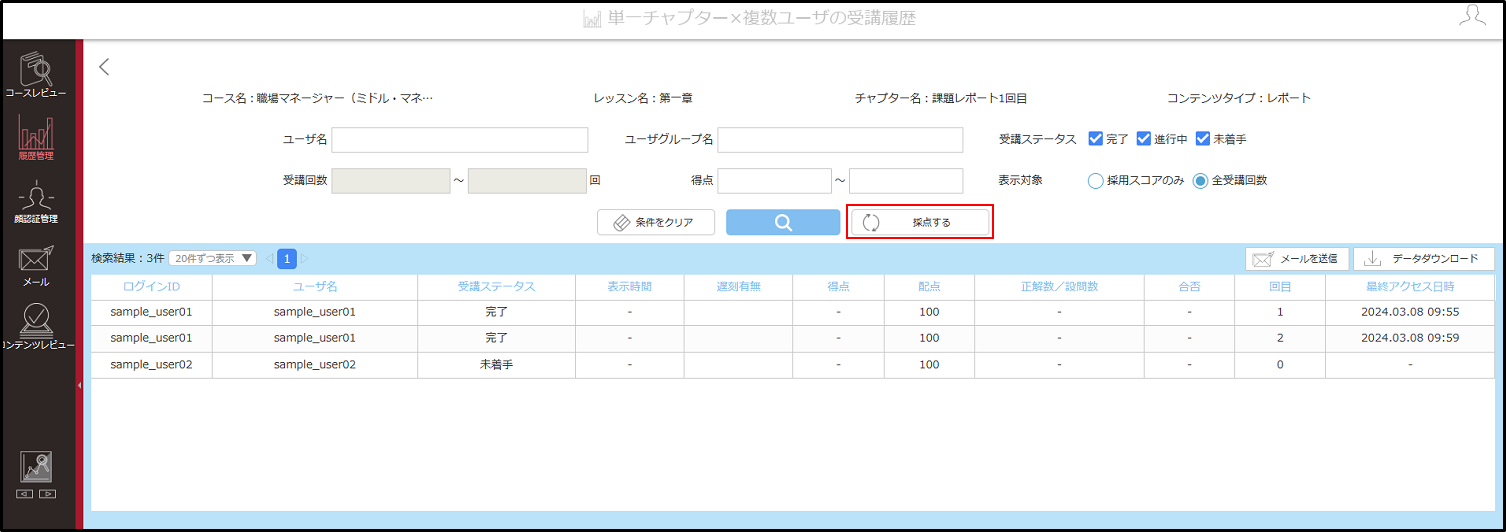Click the right arrow below sidebar image icon
This screenshot has width=1506, height=532.
(47, 494)
